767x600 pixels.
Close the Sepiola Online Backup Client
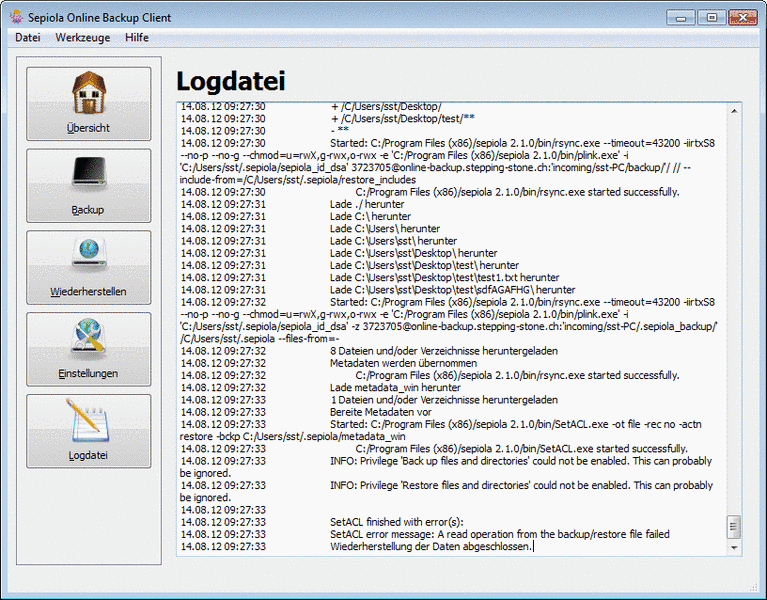(742, 18)
